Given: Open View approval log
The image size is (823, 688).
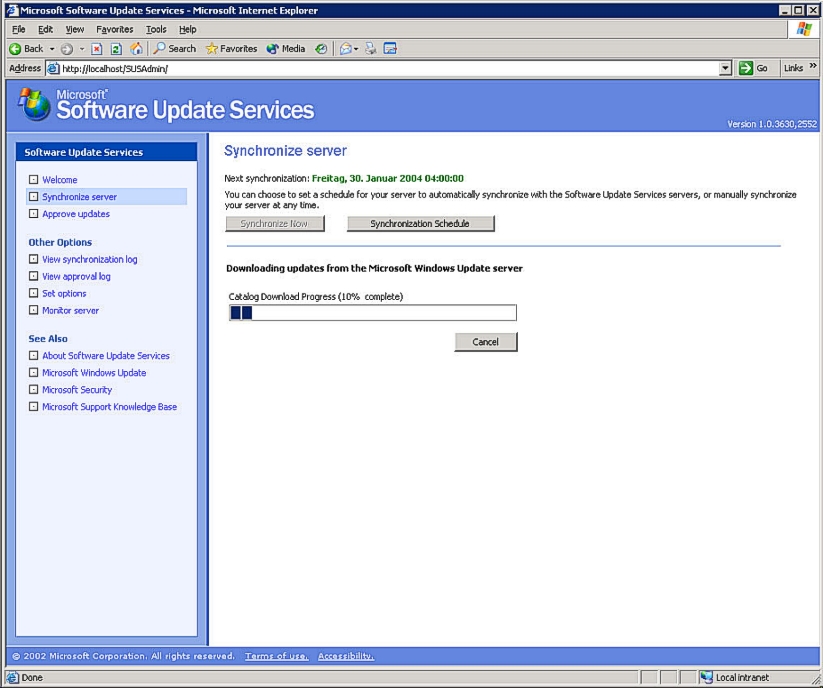Looking at the screenshot, I should (x=76, y=276).
